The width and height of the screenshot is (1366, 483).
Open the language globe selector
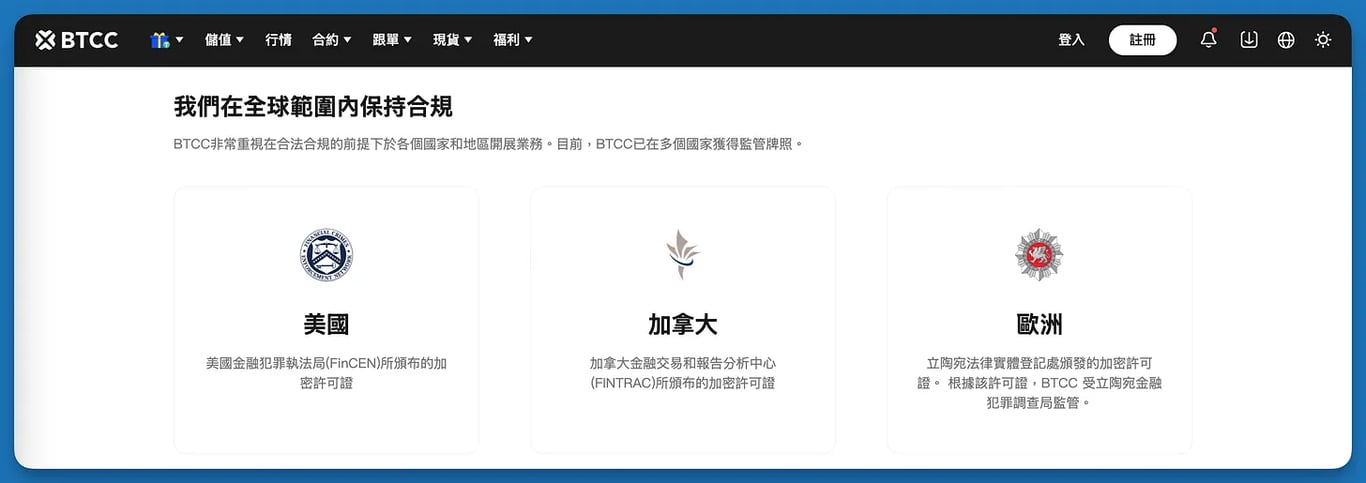[x=1286, y=40]
